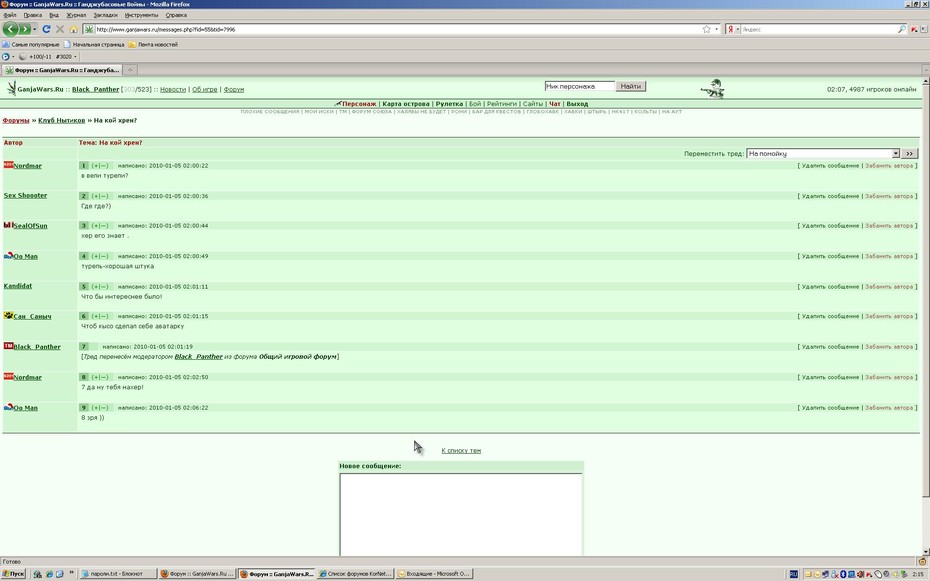Open the Форумы breadcrumb link
930x581 pixels.
tap(16, 120)
